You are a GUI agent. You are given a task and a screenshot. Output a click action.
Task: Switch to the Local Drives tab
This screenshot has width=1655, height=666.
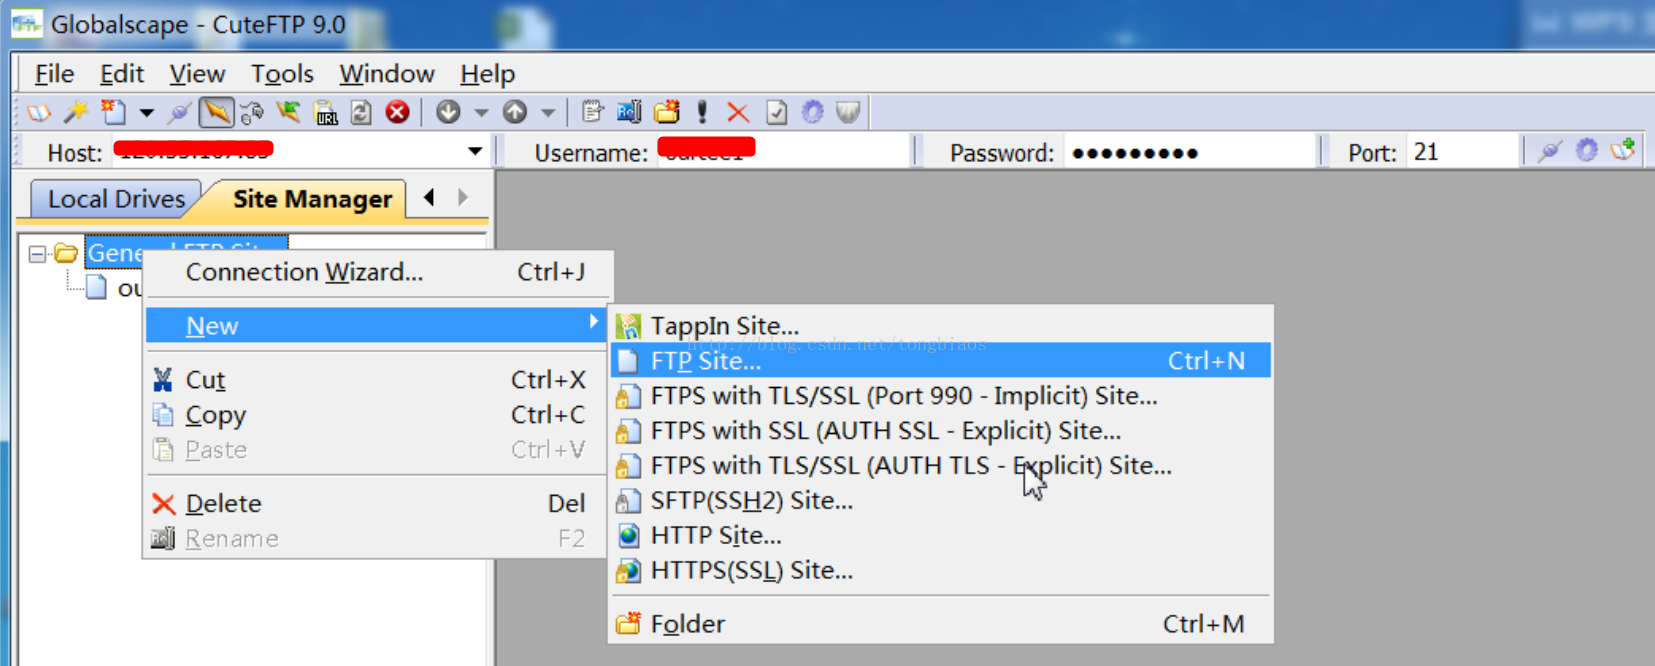pyautogui.click(x=116, y=199)
